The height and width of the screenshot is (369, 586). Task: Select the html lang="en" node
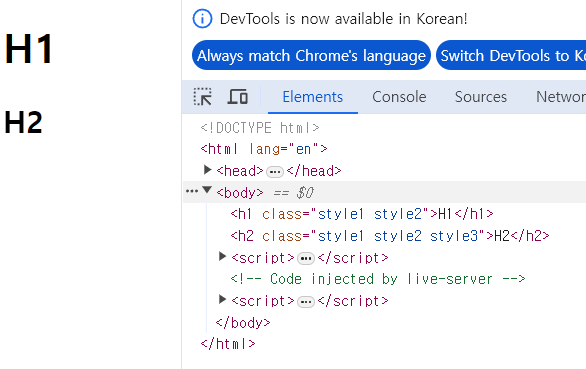(x=264, y=149)
